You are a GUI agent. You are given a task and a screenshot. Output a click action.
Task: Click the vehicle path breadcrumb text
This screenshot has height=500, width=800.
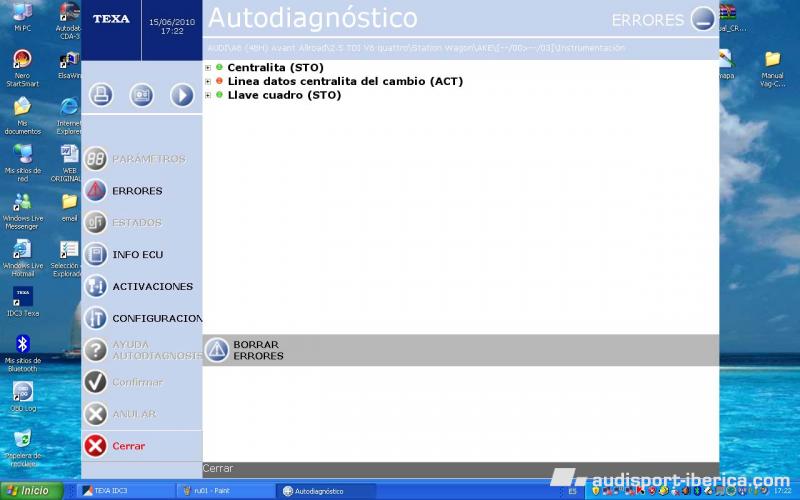(416, 48)
